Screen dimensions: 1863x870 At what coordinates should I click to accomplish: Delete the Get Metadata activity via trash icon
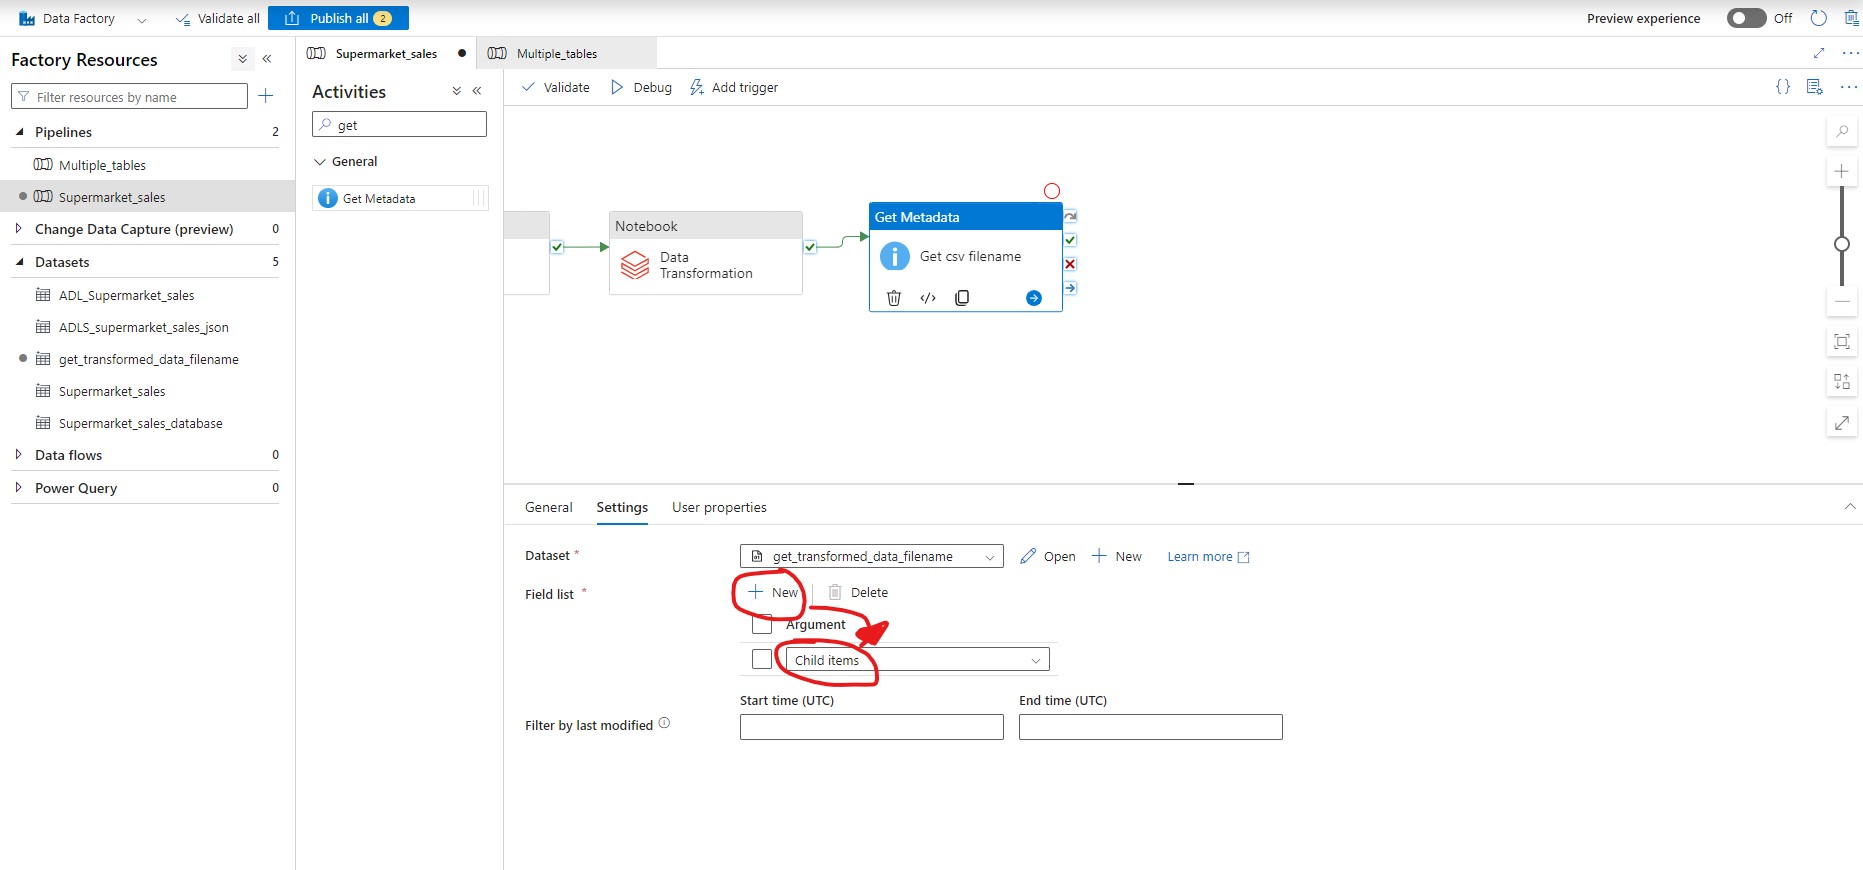pos(894,298)
